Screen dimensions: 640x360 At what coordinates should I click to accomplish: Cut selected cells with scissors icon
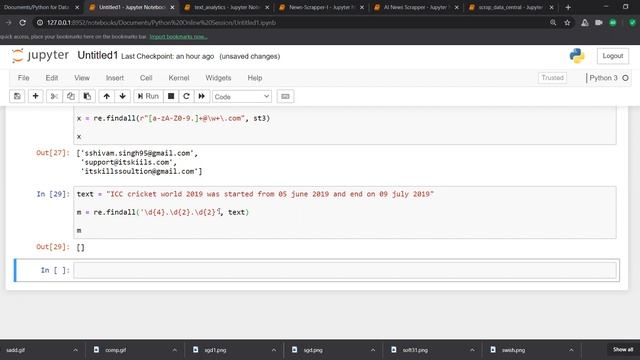click(54, 96)
